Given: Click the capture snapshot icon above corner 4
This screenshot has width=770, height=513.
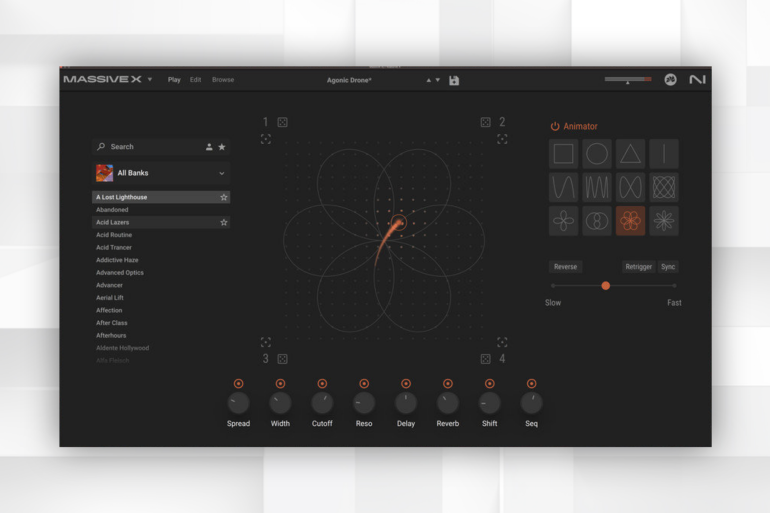Looking at the screenshot, I should [x=502, y=342].
